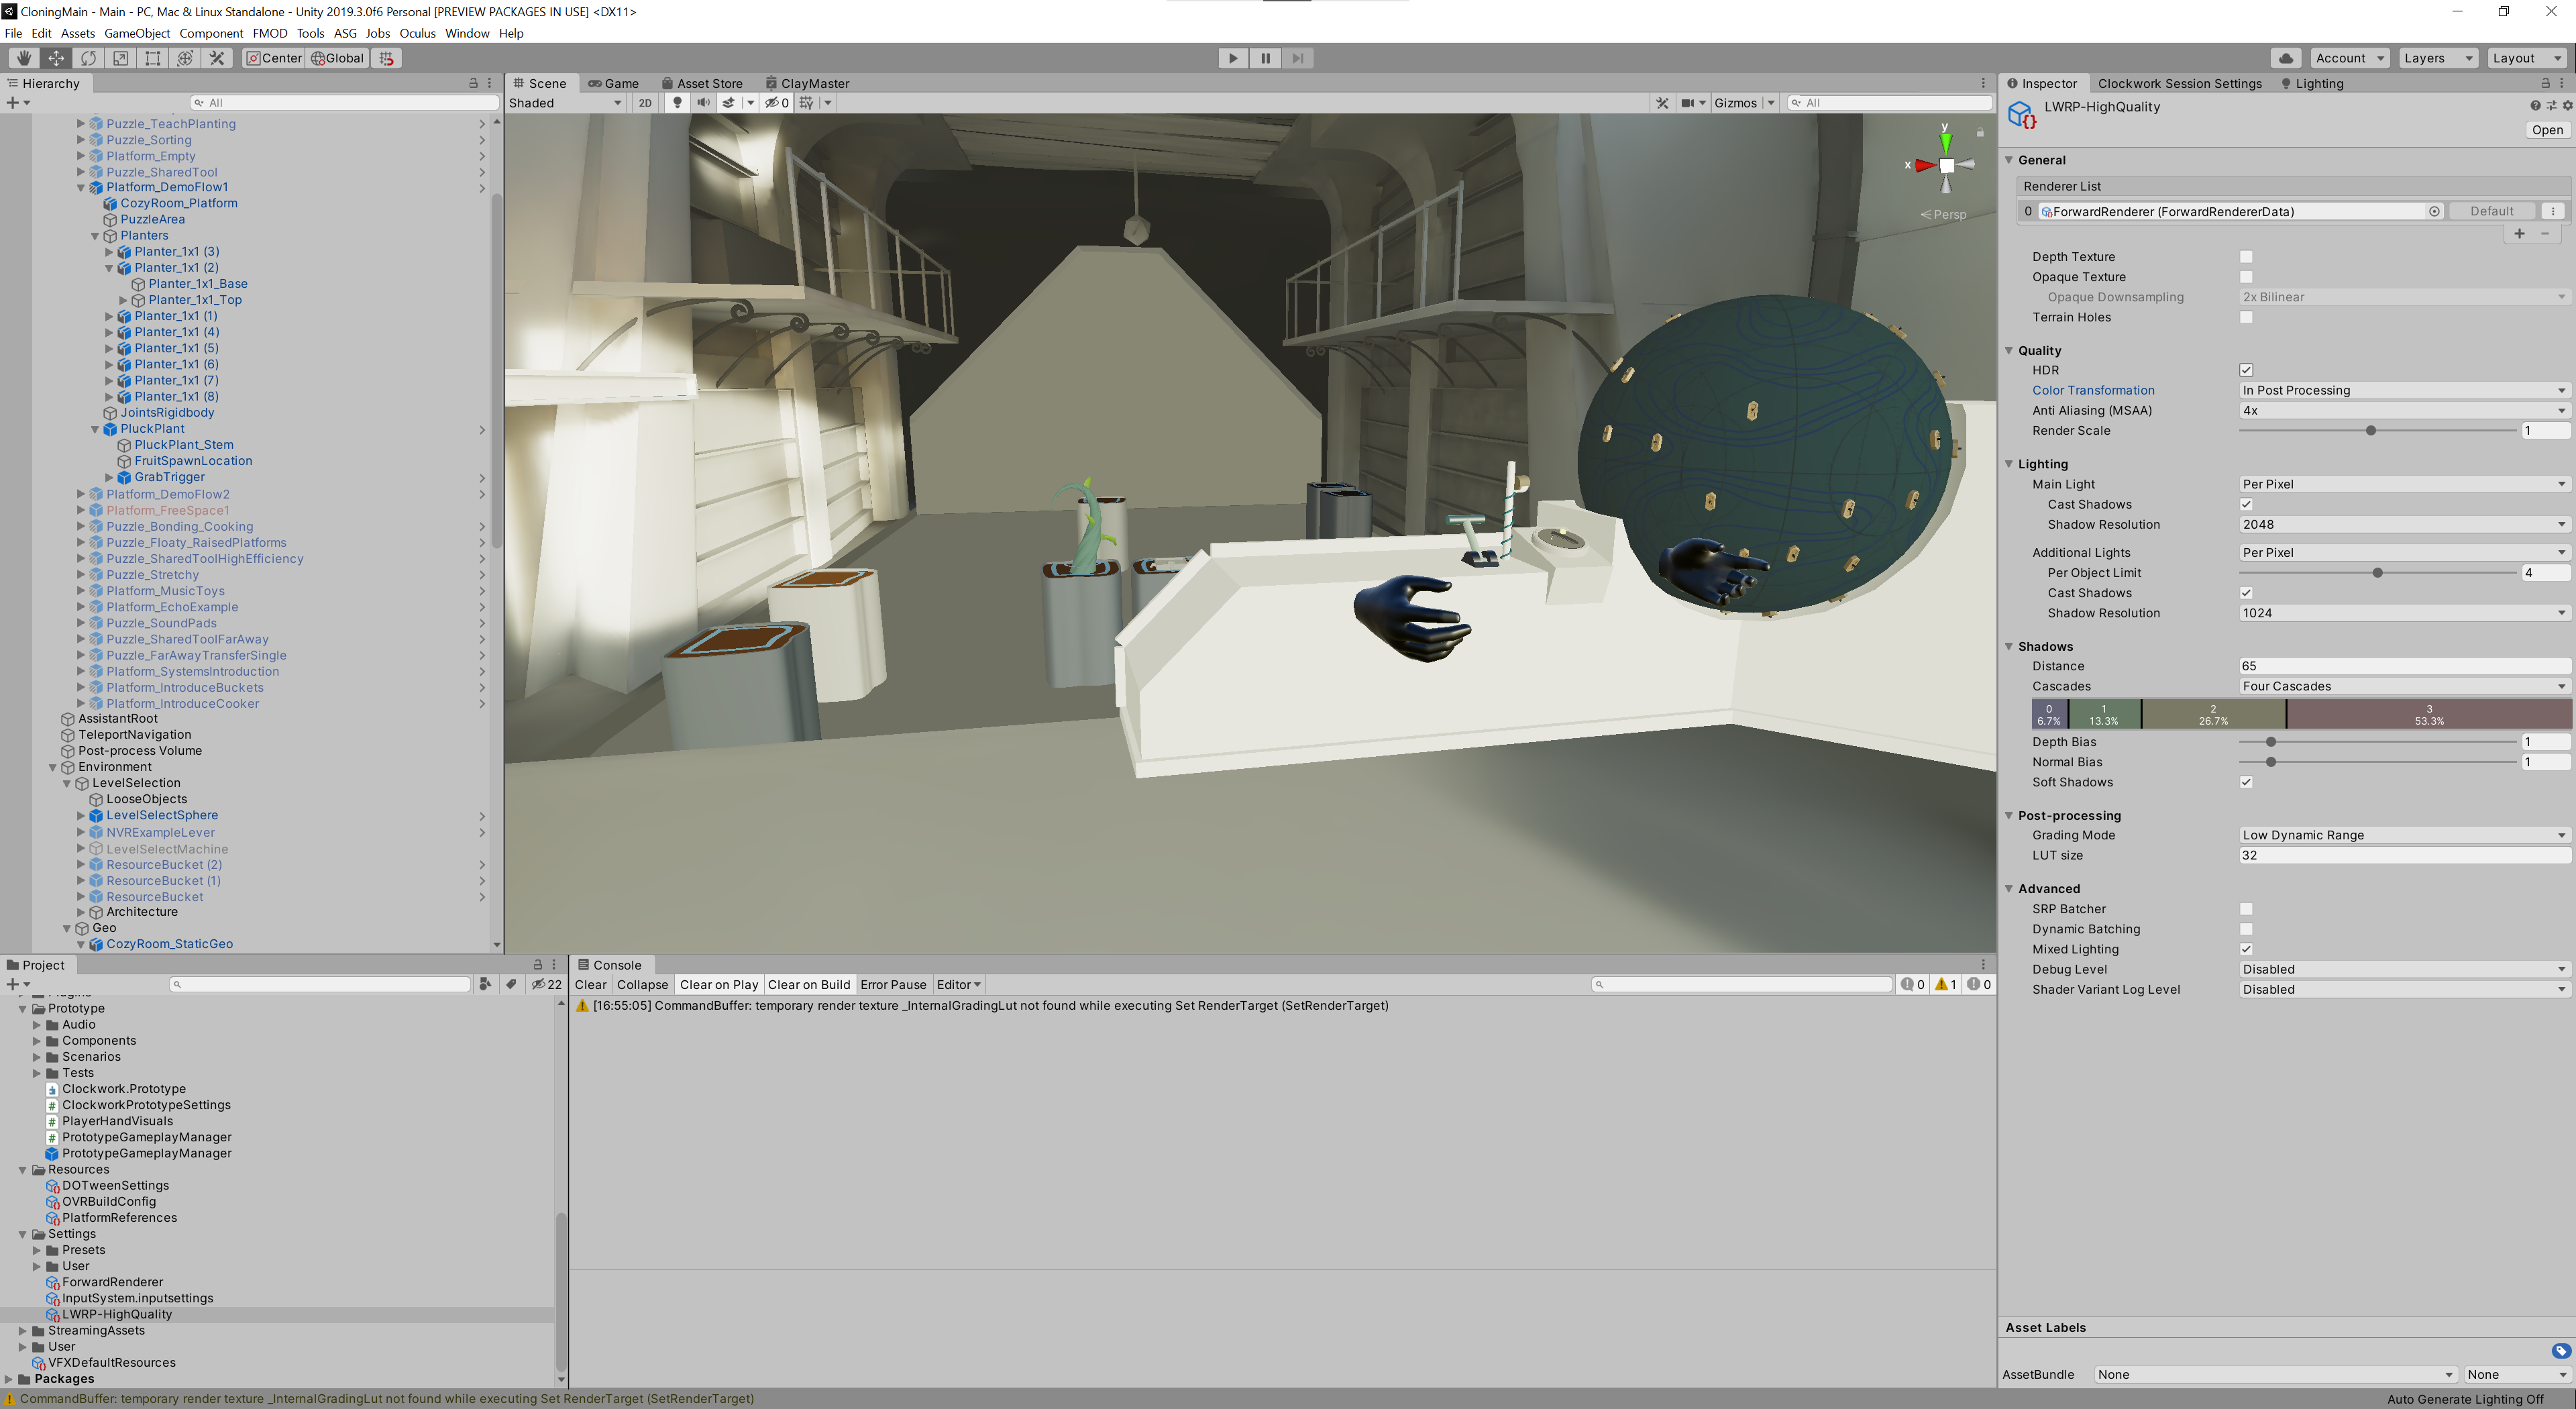Click the Render Scale slider handle
The width and height of the screenshot is (2576, 1409).
tap(2370, 431)
